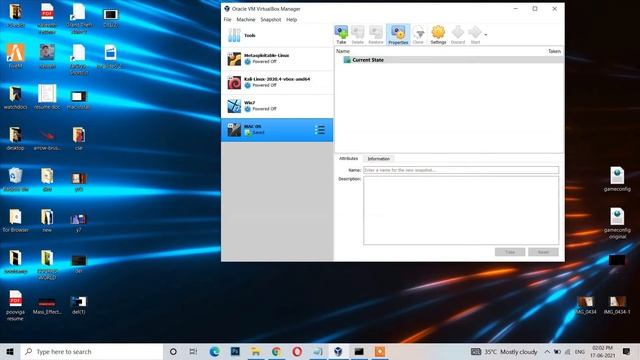Launch Opera browser from taskbar

297,351
